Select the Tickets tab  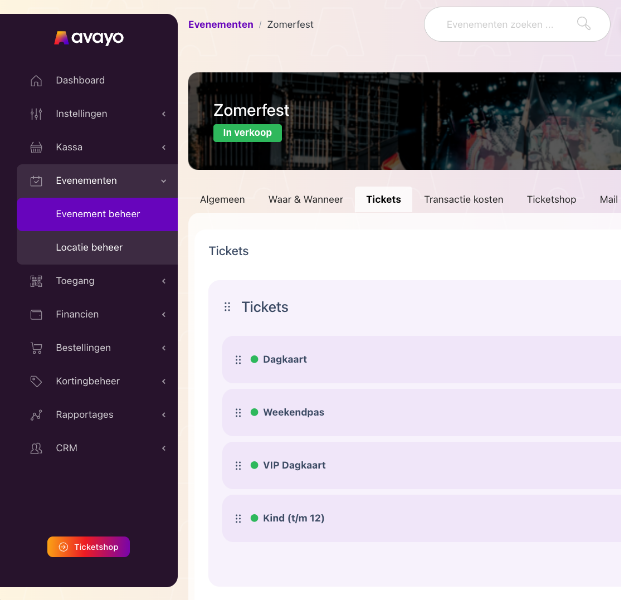pos(383,200)
